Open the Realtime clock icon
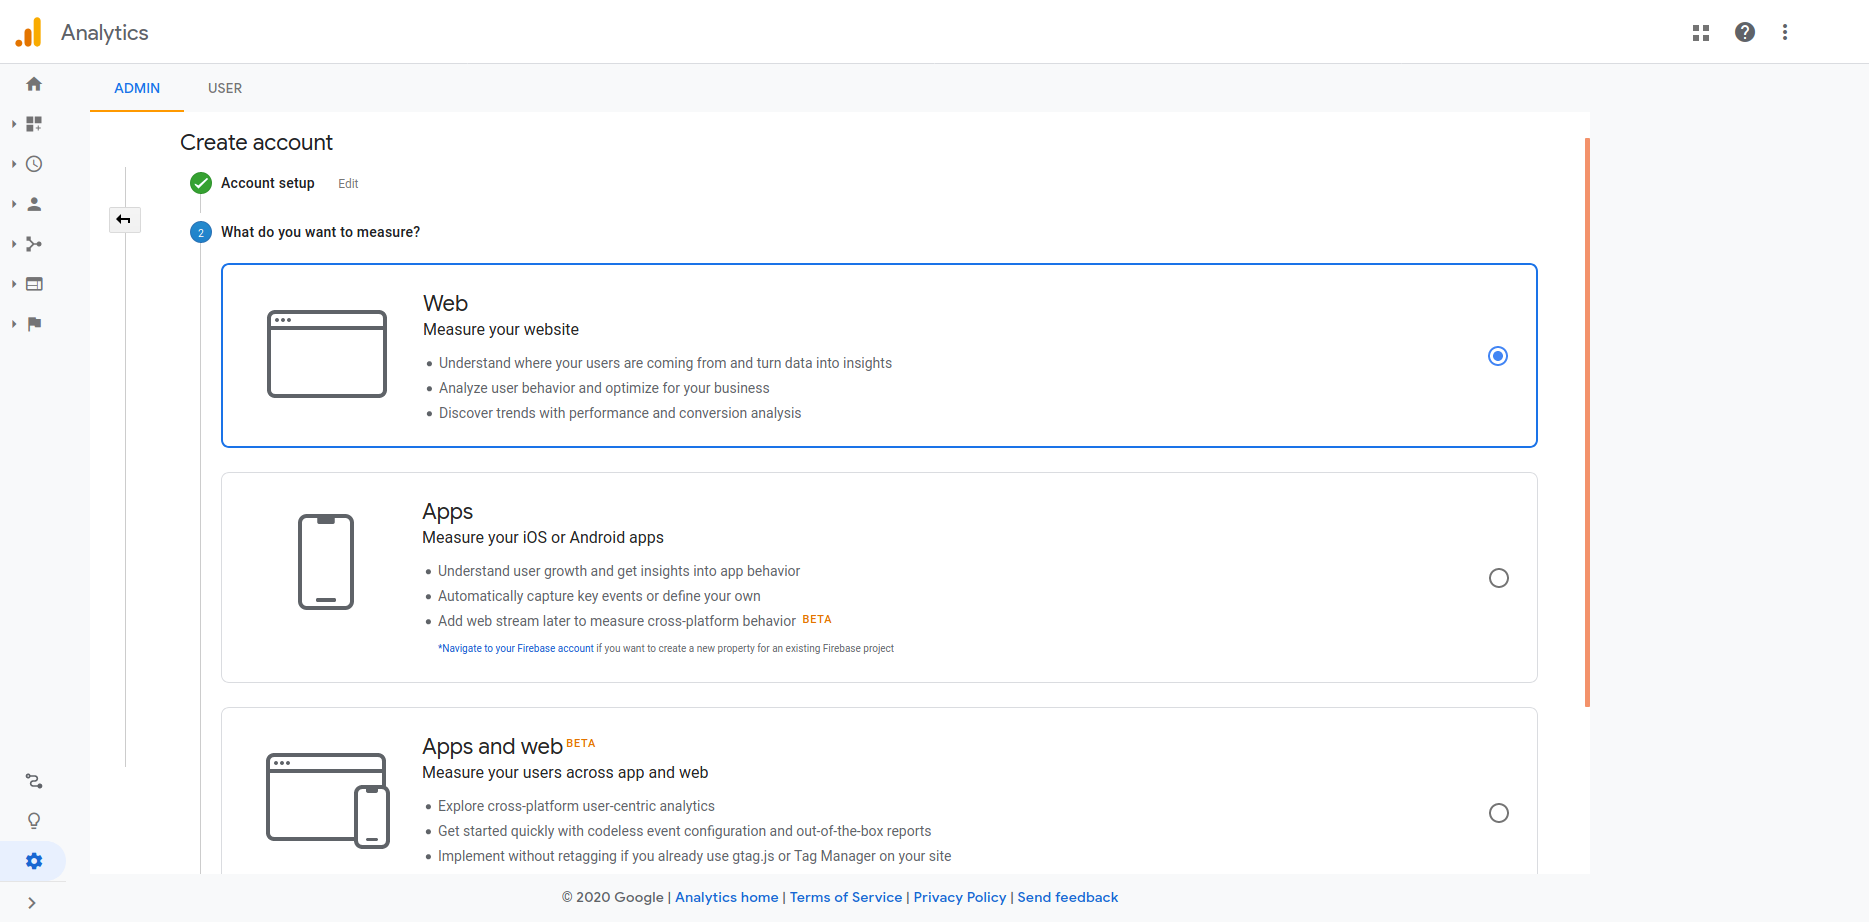 point(34,164)
